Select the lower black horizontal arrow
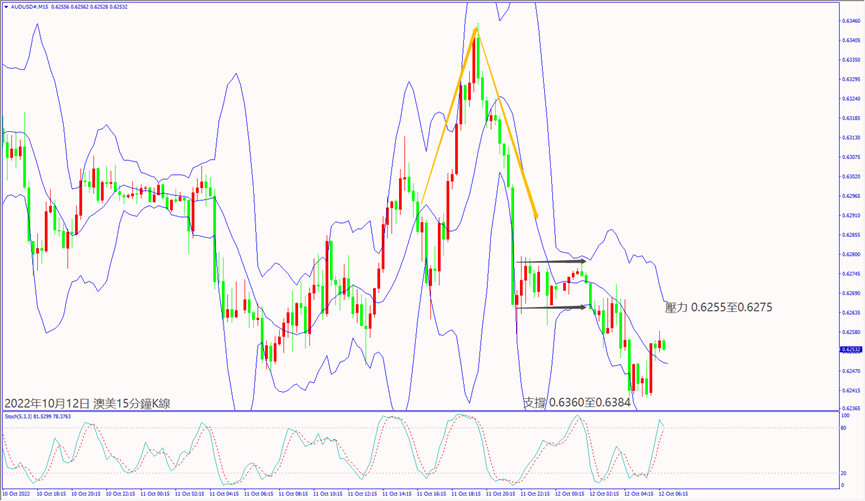The image size is (865, 501). (x=552, y=307)
